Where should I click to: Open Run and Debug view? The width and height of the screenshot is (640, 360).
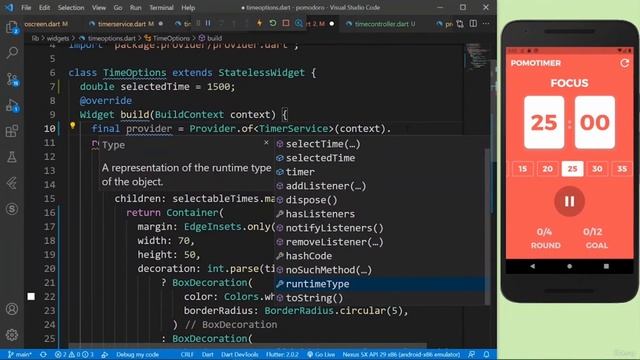12,106
